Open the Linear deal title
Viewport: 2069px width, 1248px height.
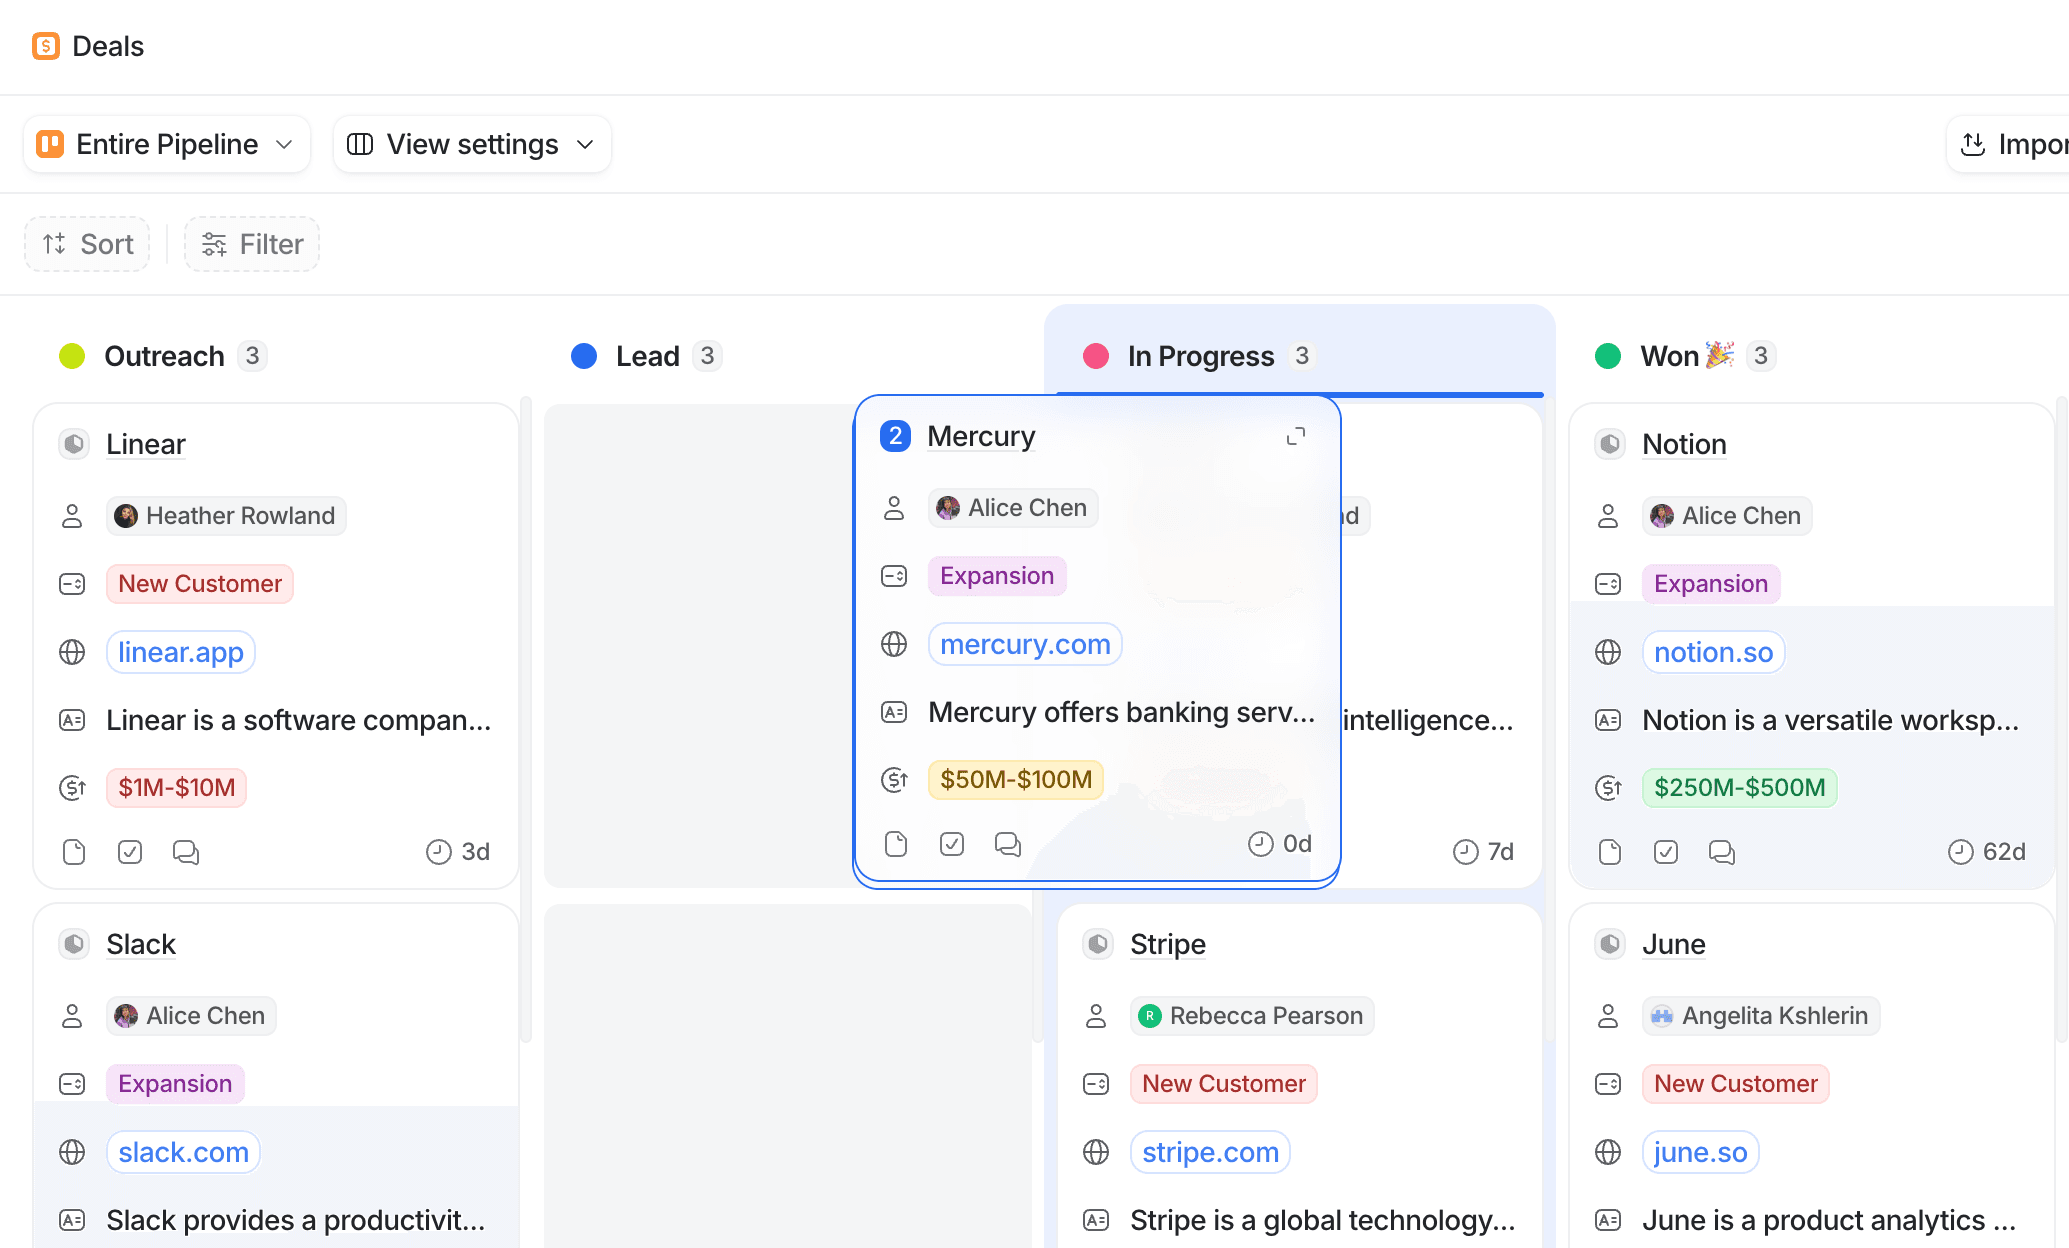146,444
